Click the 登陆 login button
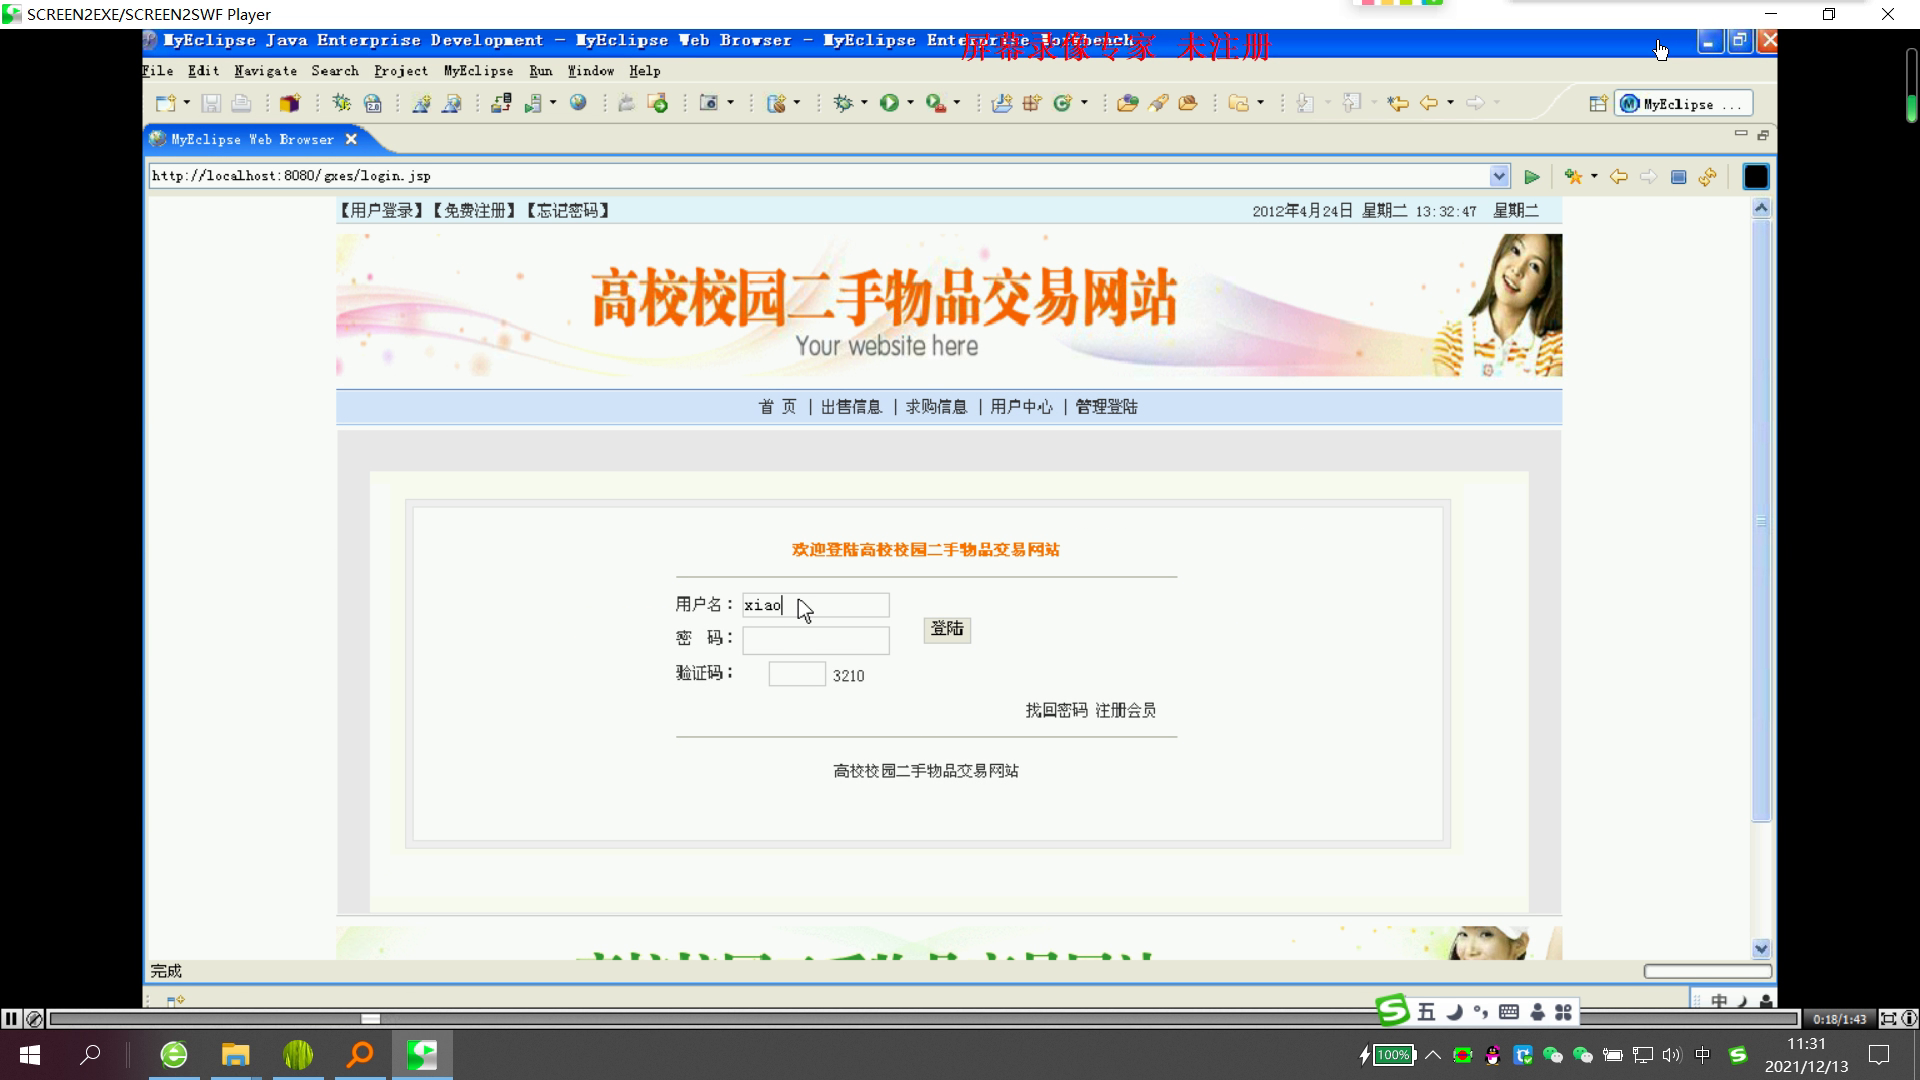 947,629
